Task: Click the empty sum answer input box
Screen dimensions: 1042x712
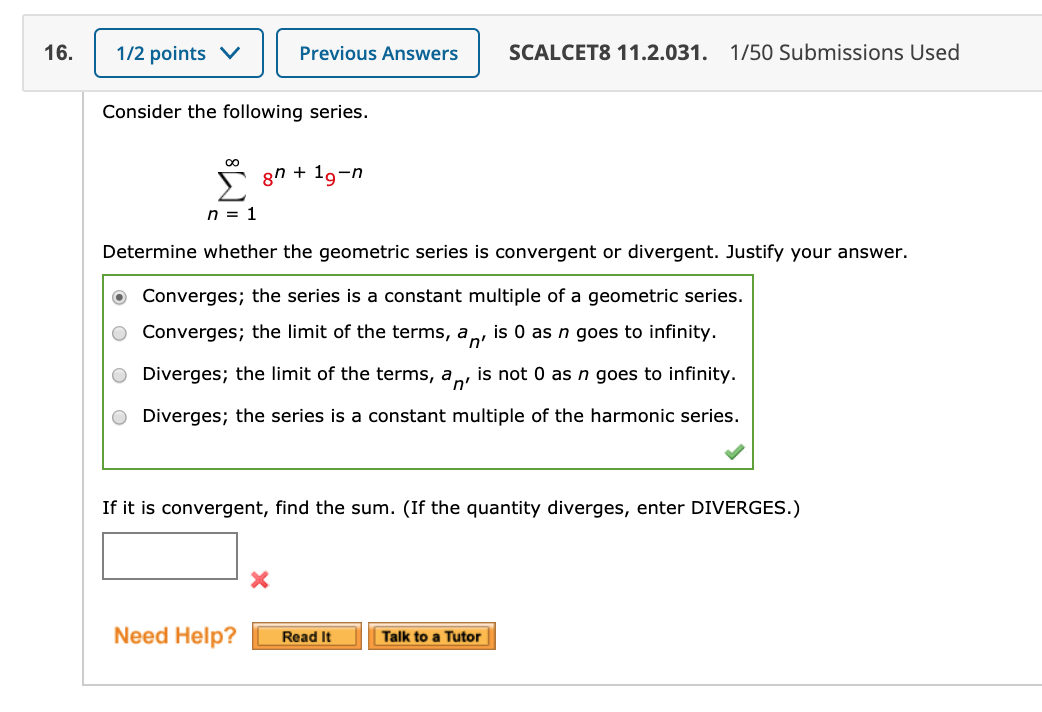Action: pos(169,555)
